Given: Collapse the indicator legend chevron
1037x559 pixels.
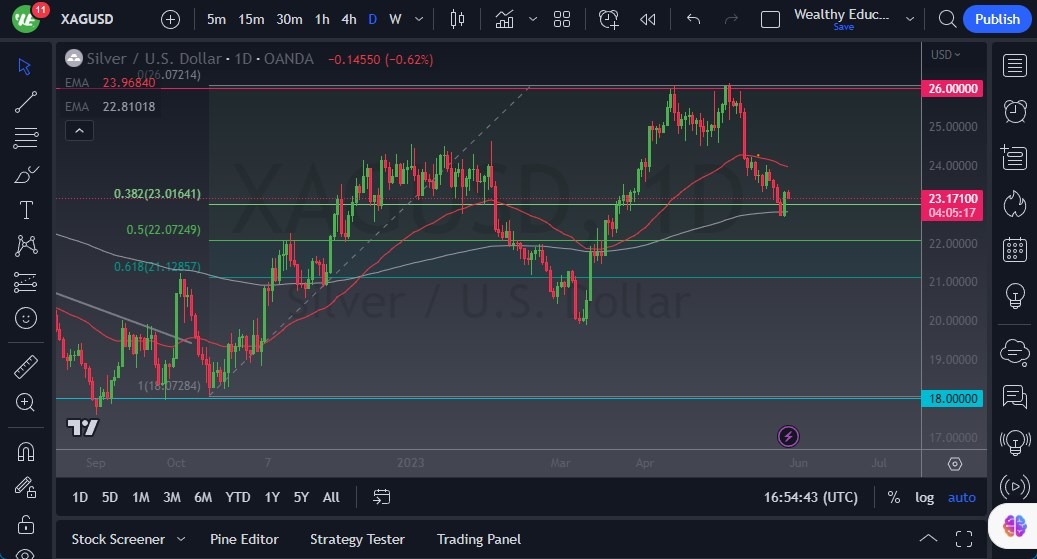Looking at the screenshot, I should pyautogui.click(x=80, y=130).
